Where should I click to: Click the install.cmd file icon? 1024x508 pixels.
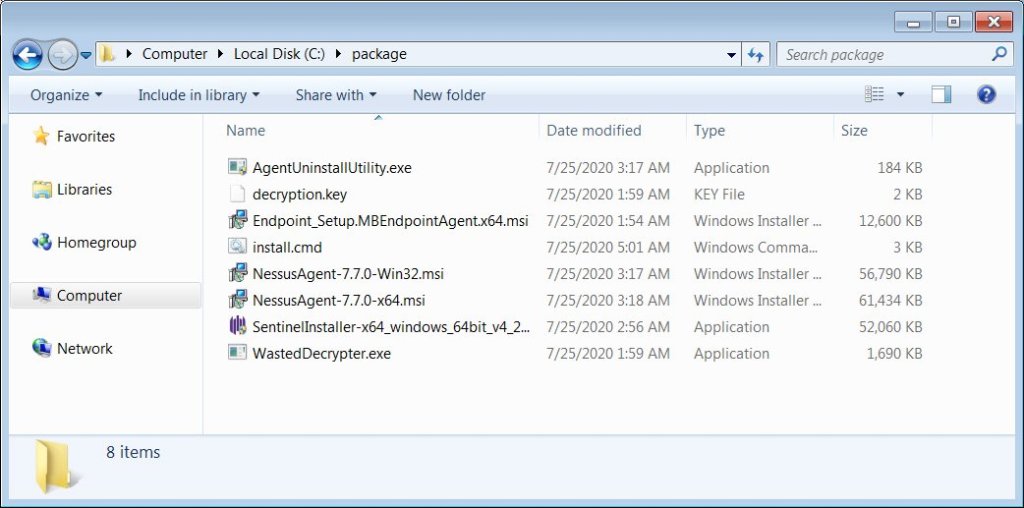237,247
